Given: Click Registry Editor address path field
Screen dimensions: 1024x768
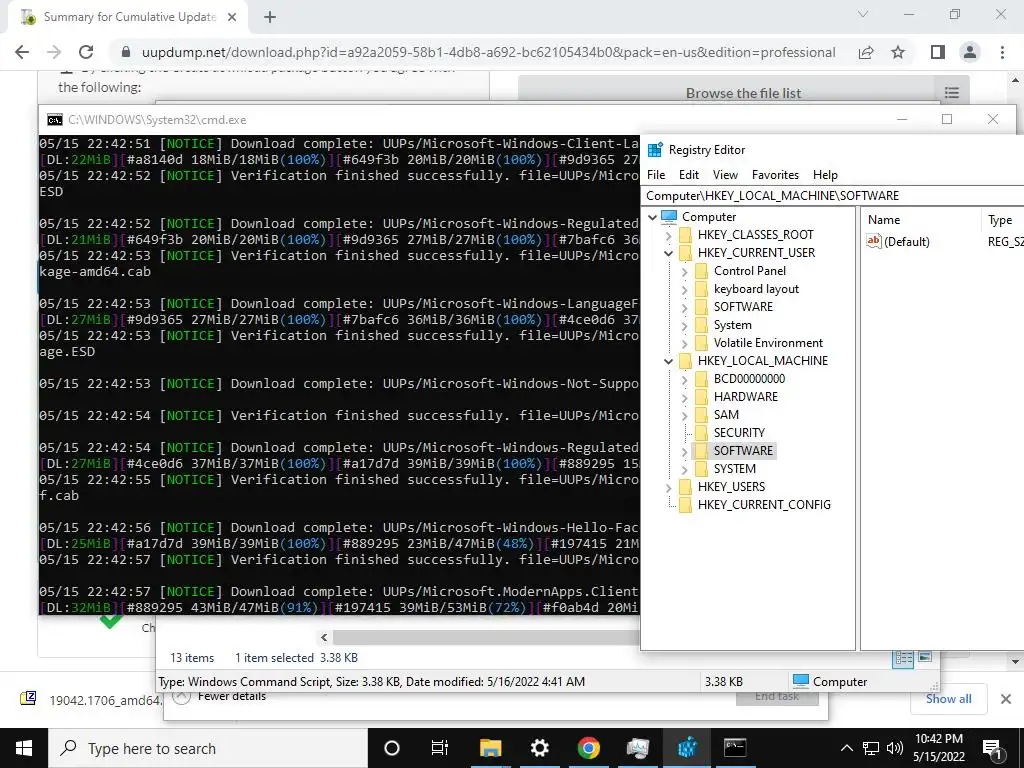Looking at the screenshot, I should [832, 196].
